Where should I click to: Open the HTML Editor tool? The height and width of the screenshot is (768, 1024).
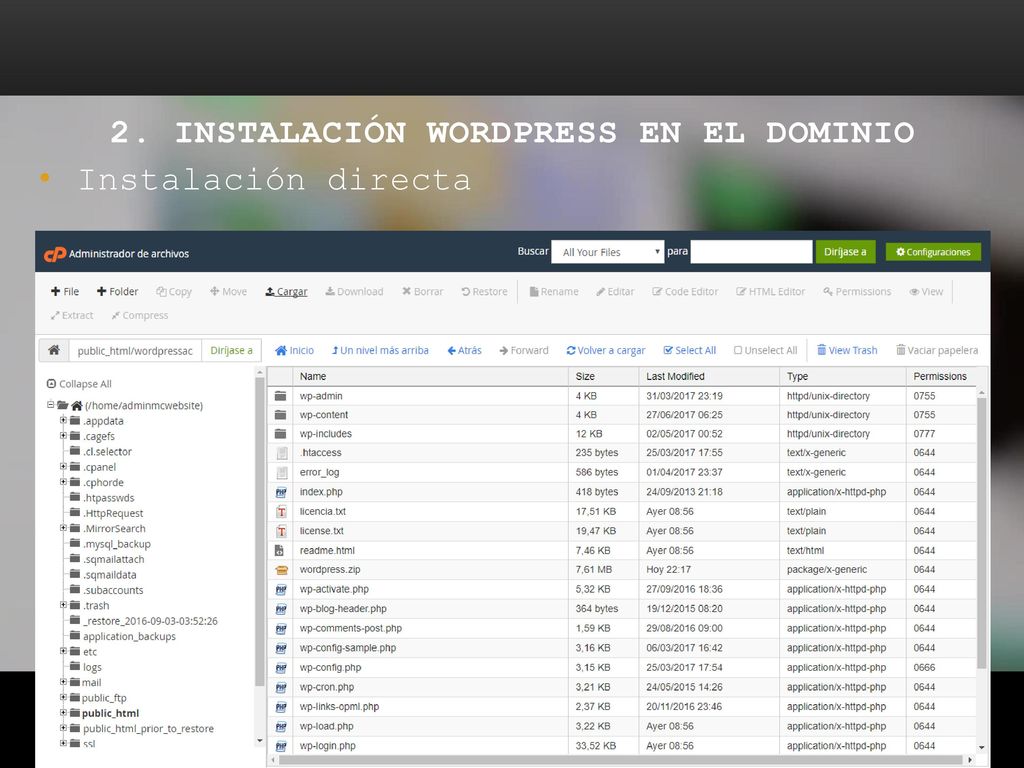[x=771, y=292]
